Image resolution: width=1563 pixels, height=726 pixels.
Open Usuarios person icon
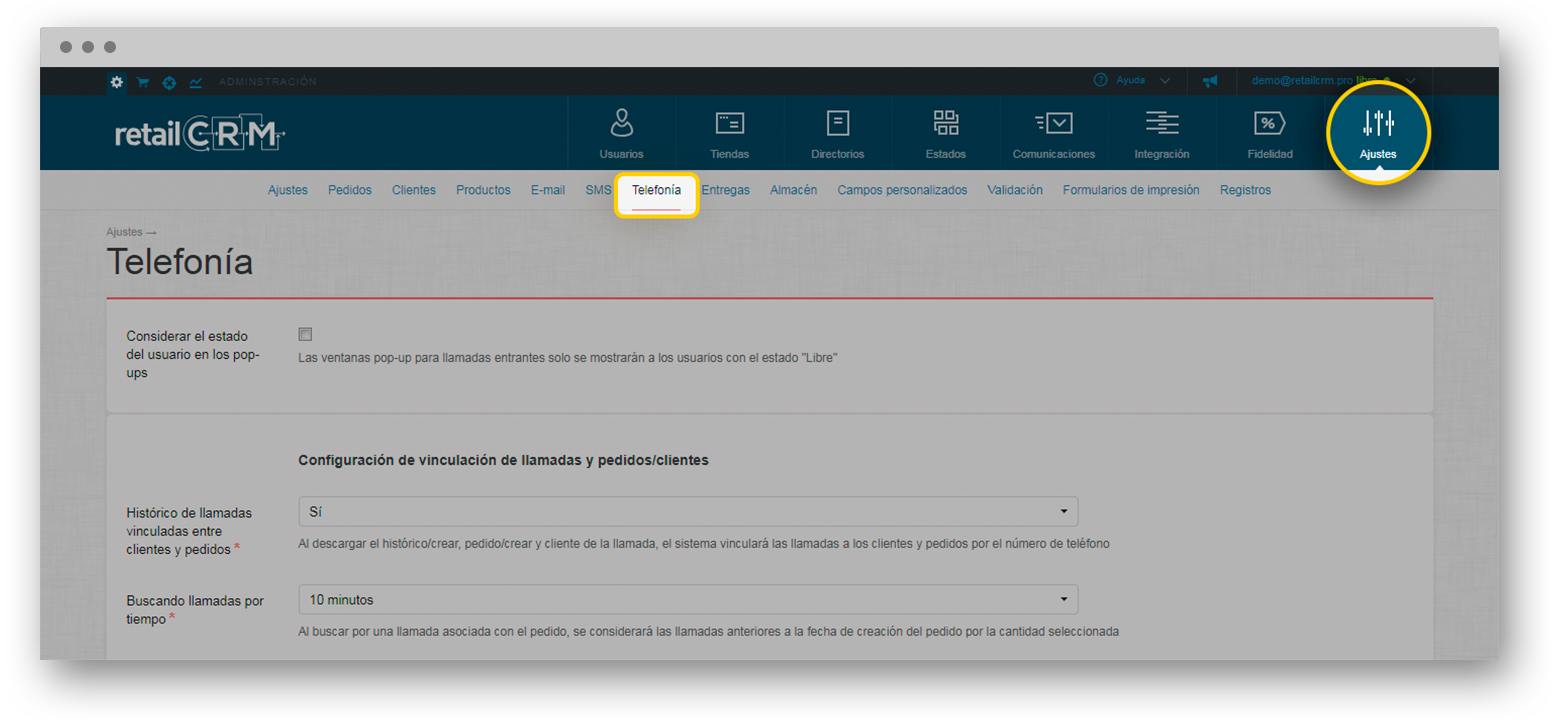click(621, 123)
